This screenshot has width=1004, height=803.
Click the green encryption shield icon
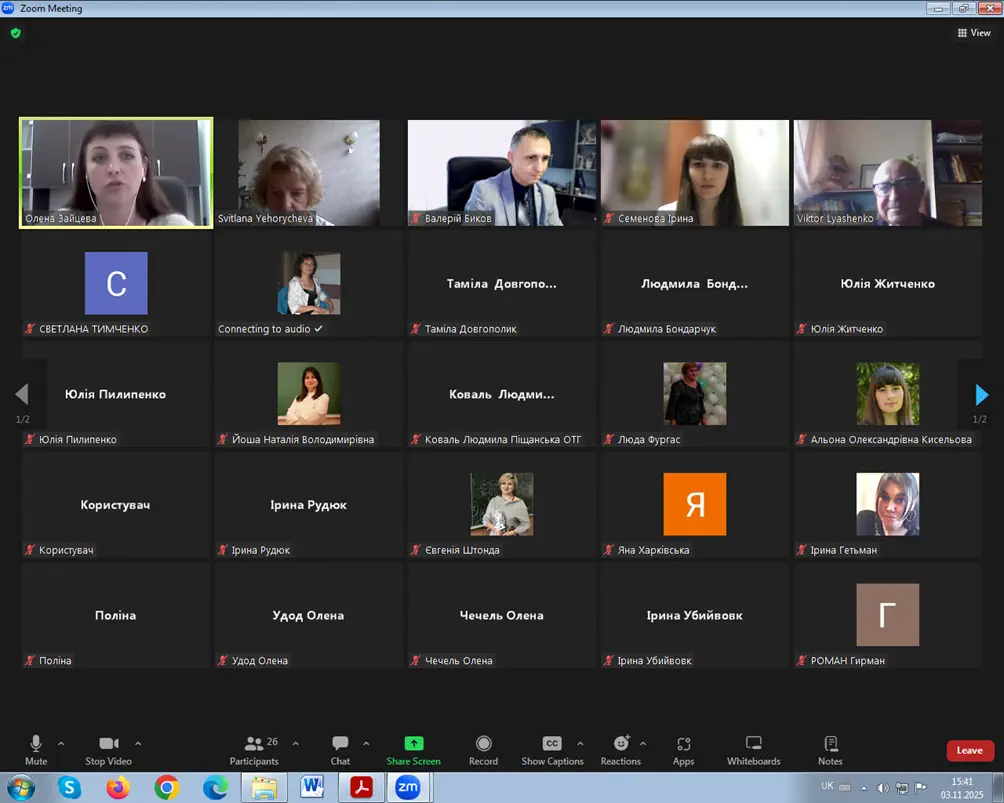coord(15,33)
